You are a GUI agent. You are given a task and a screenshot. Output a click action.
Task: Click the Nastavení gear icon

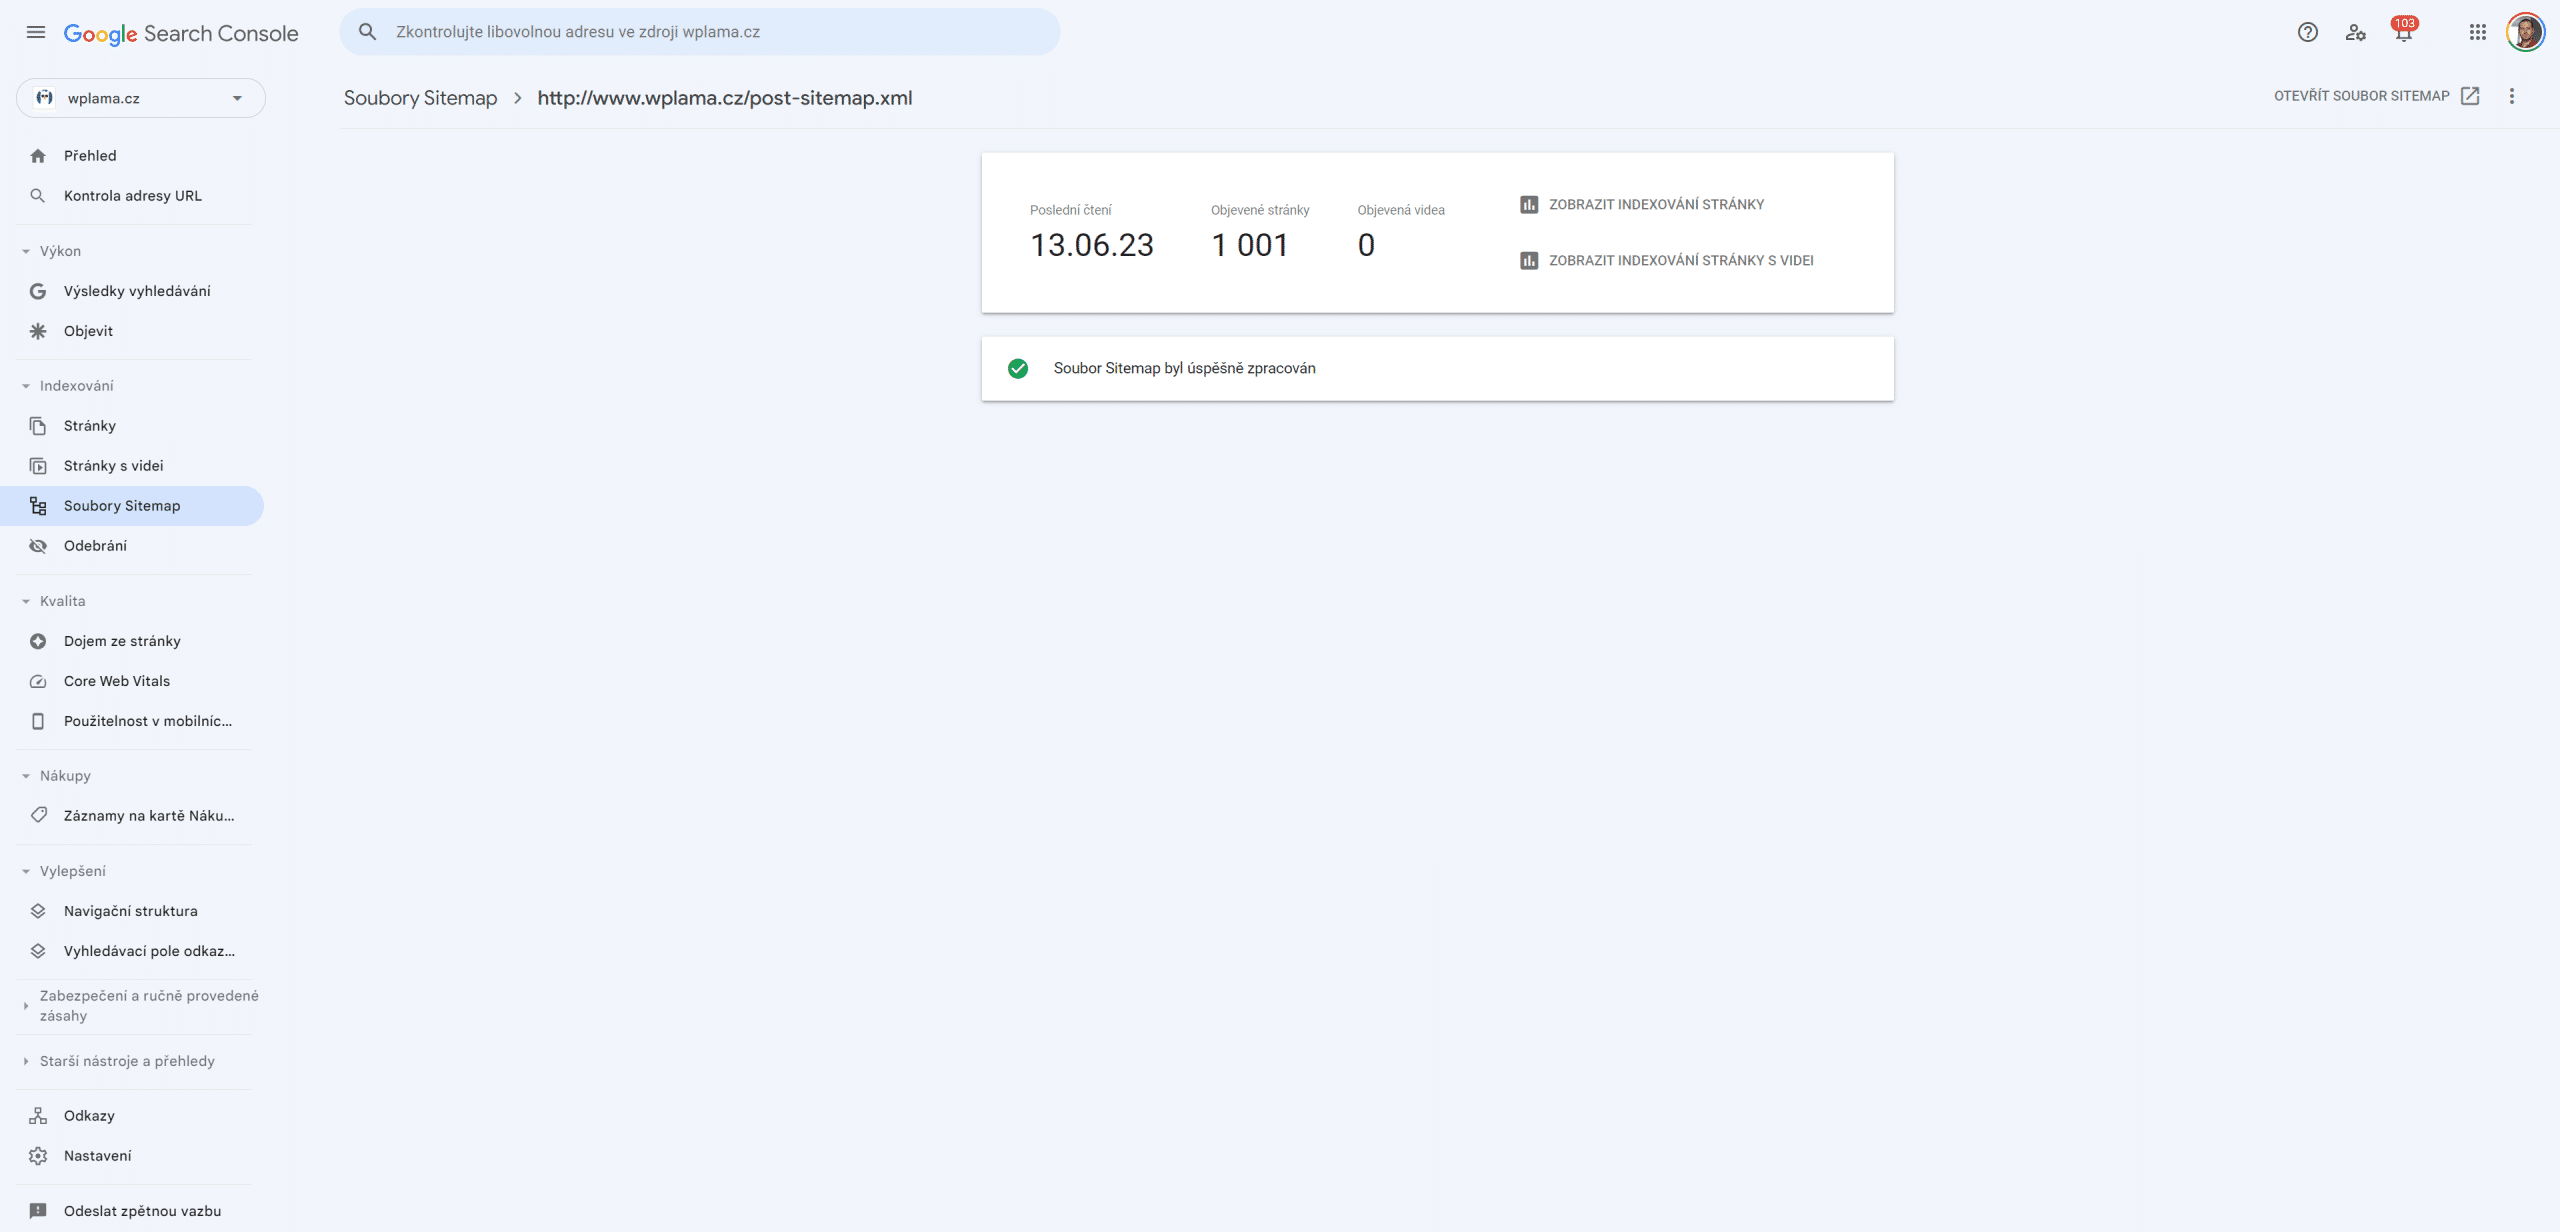38,1156
